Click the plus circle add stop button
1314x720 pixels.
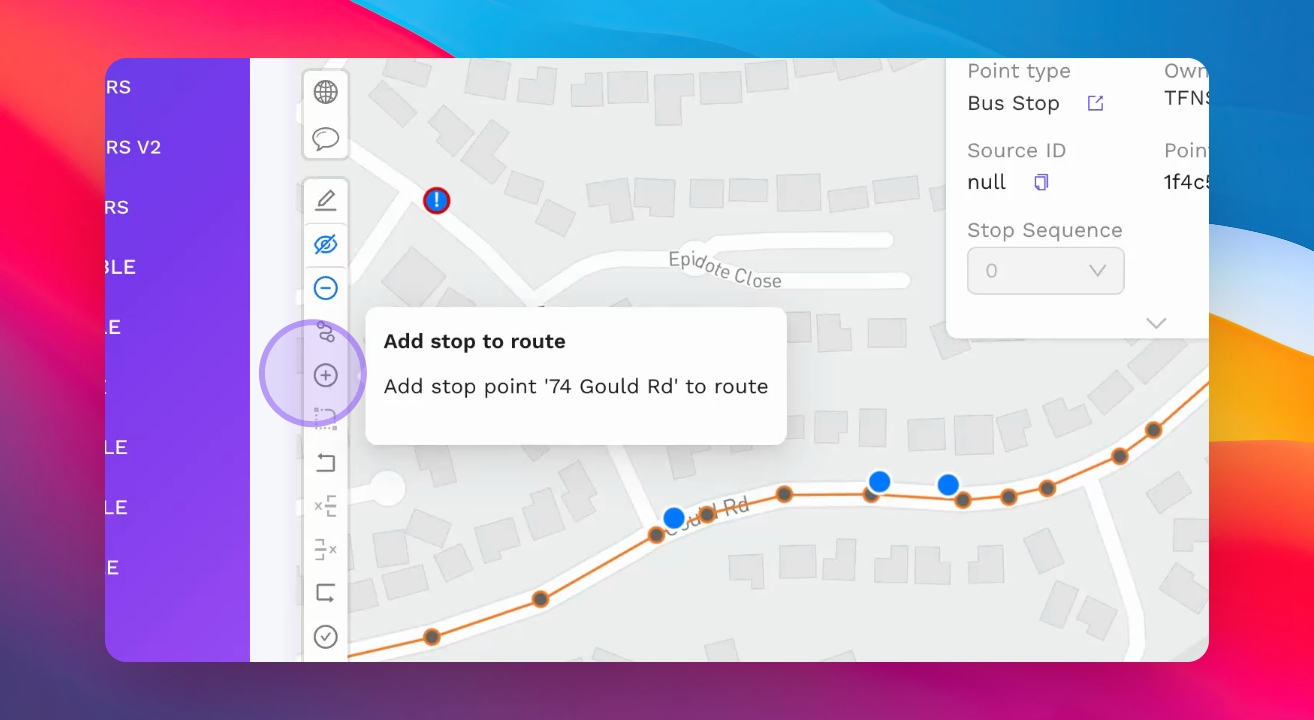point(326,375)
